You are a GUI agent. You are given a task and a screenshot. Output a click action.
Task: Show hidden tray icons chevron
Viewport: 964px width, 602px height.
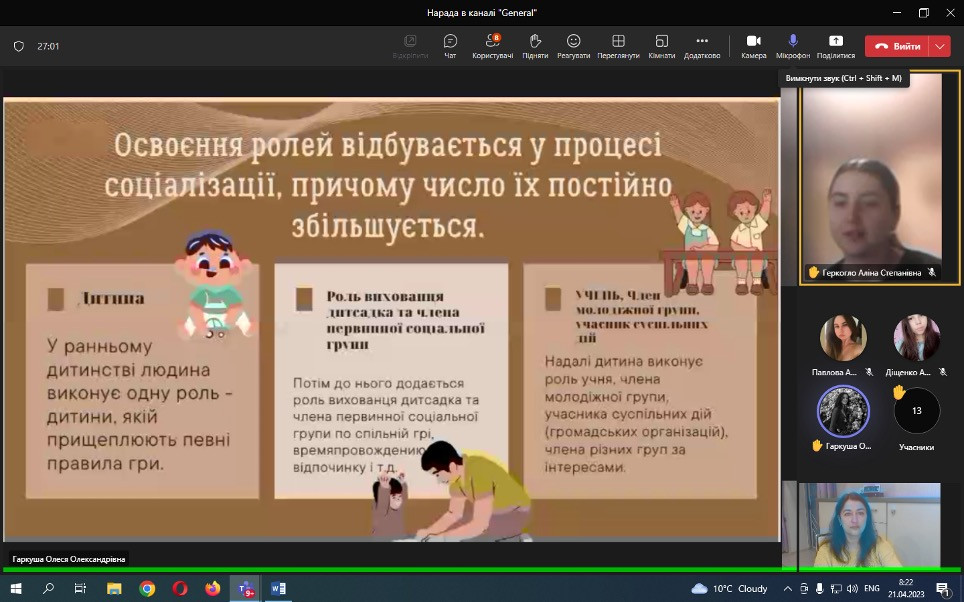pos(788,588)
